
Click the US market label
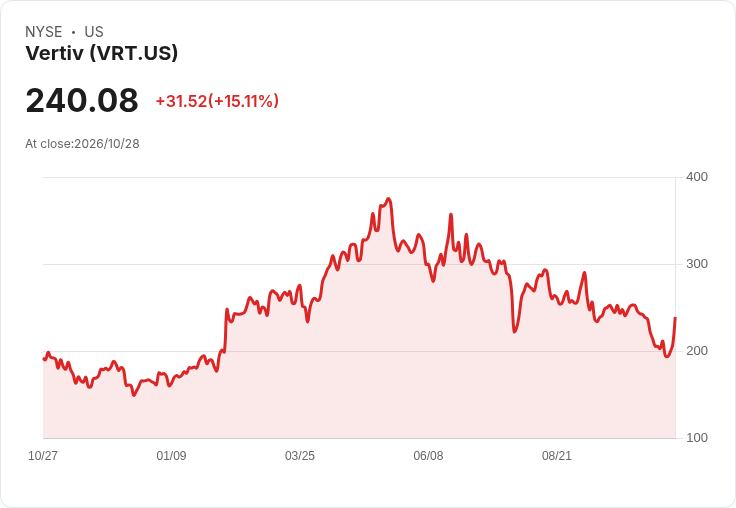pos(94,32)
